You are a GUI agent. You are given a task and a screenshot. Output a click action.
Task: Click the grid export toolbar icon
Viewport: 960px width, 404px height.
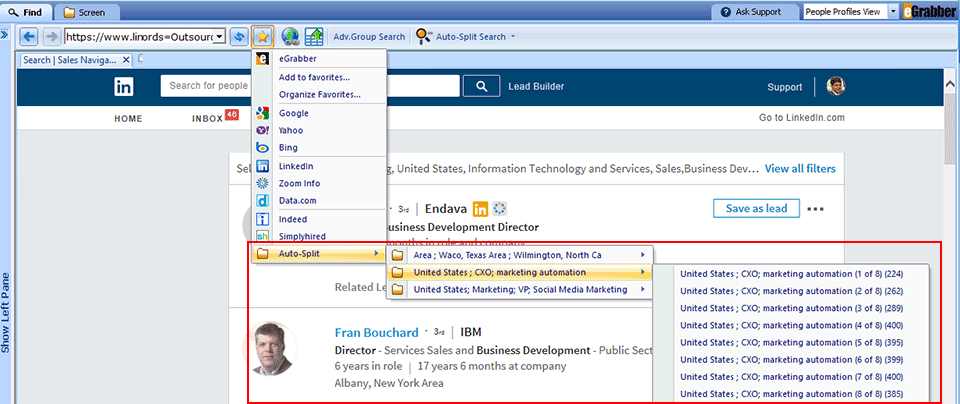coord(314,37)
